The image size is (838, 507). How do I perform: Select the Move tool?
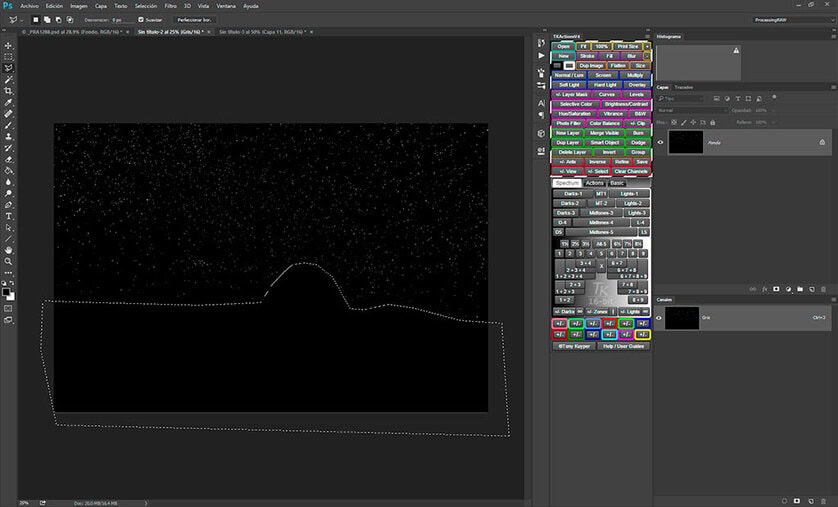coord(9,45)
